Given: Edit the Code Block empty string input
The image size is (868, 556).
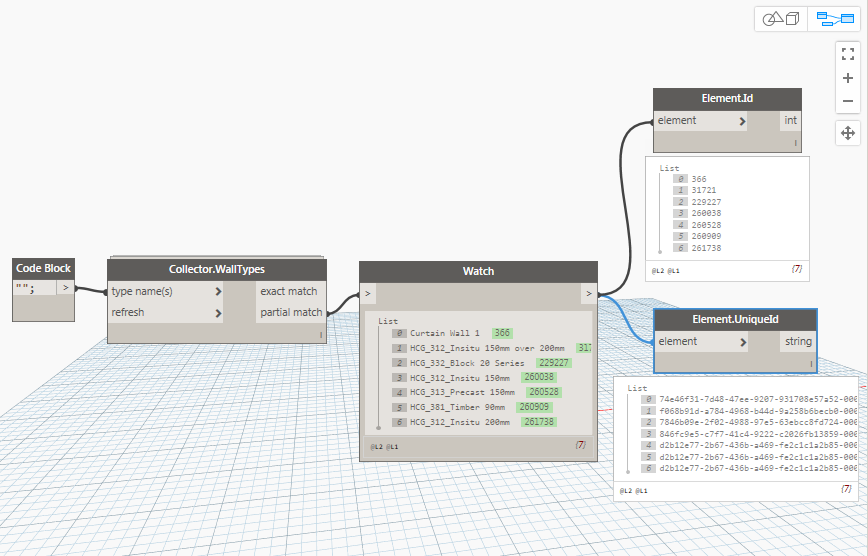Looking at the screenshot, I should click(x=34, y=287).
